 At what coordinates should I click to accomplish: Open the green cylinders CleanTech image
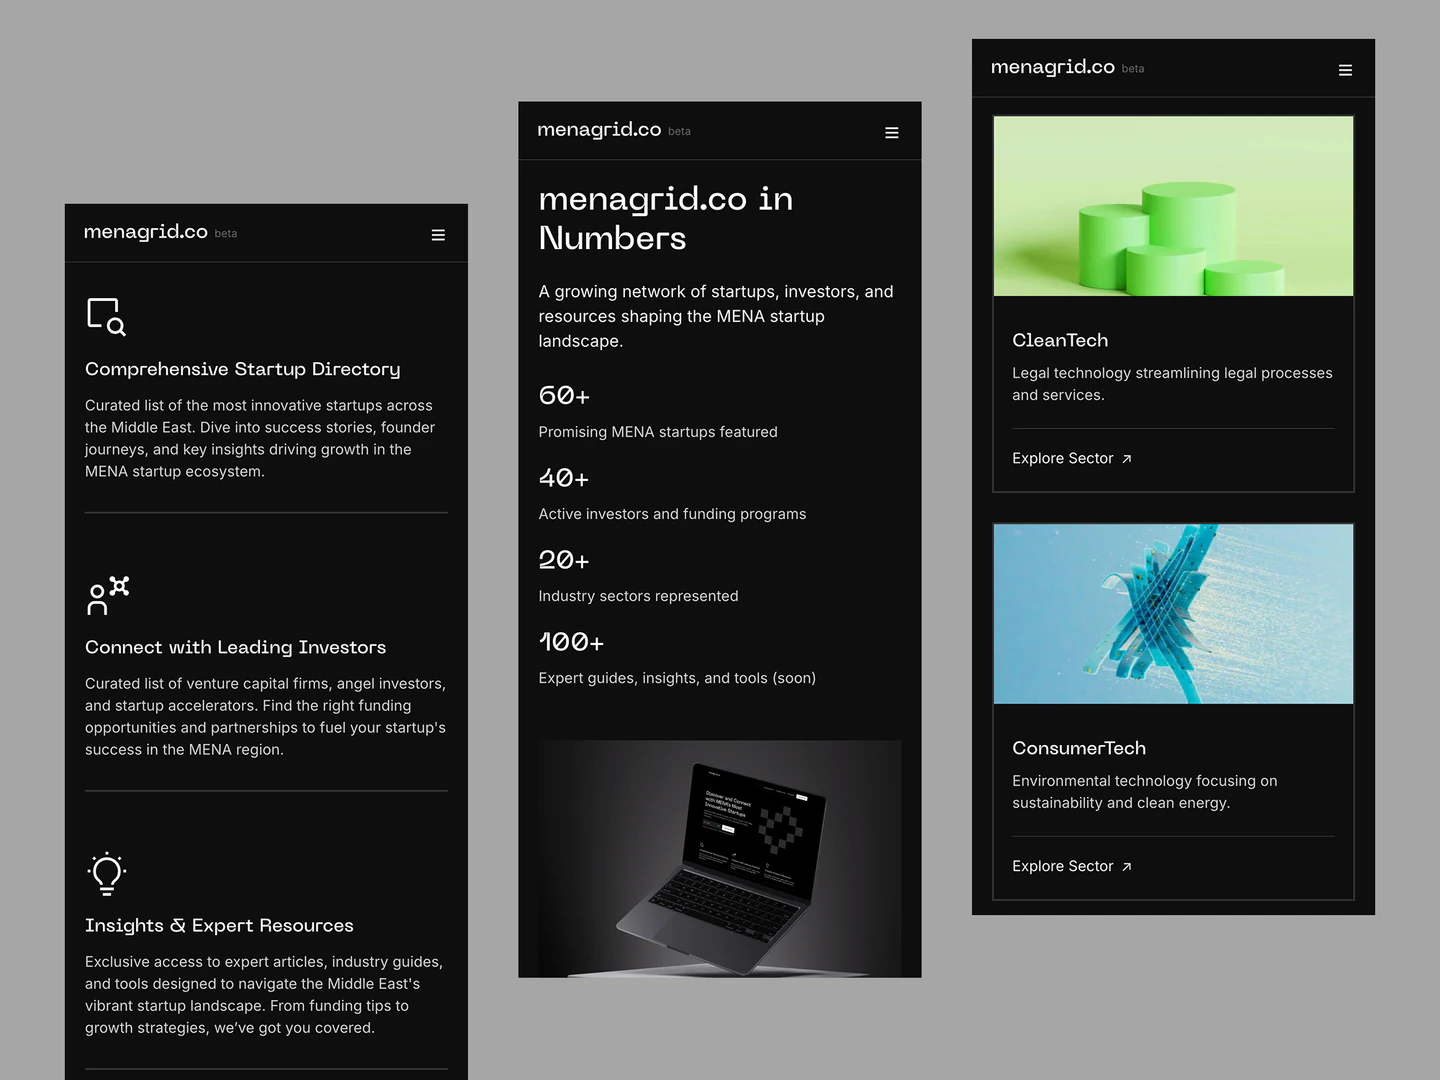(x=1173, y=206)
